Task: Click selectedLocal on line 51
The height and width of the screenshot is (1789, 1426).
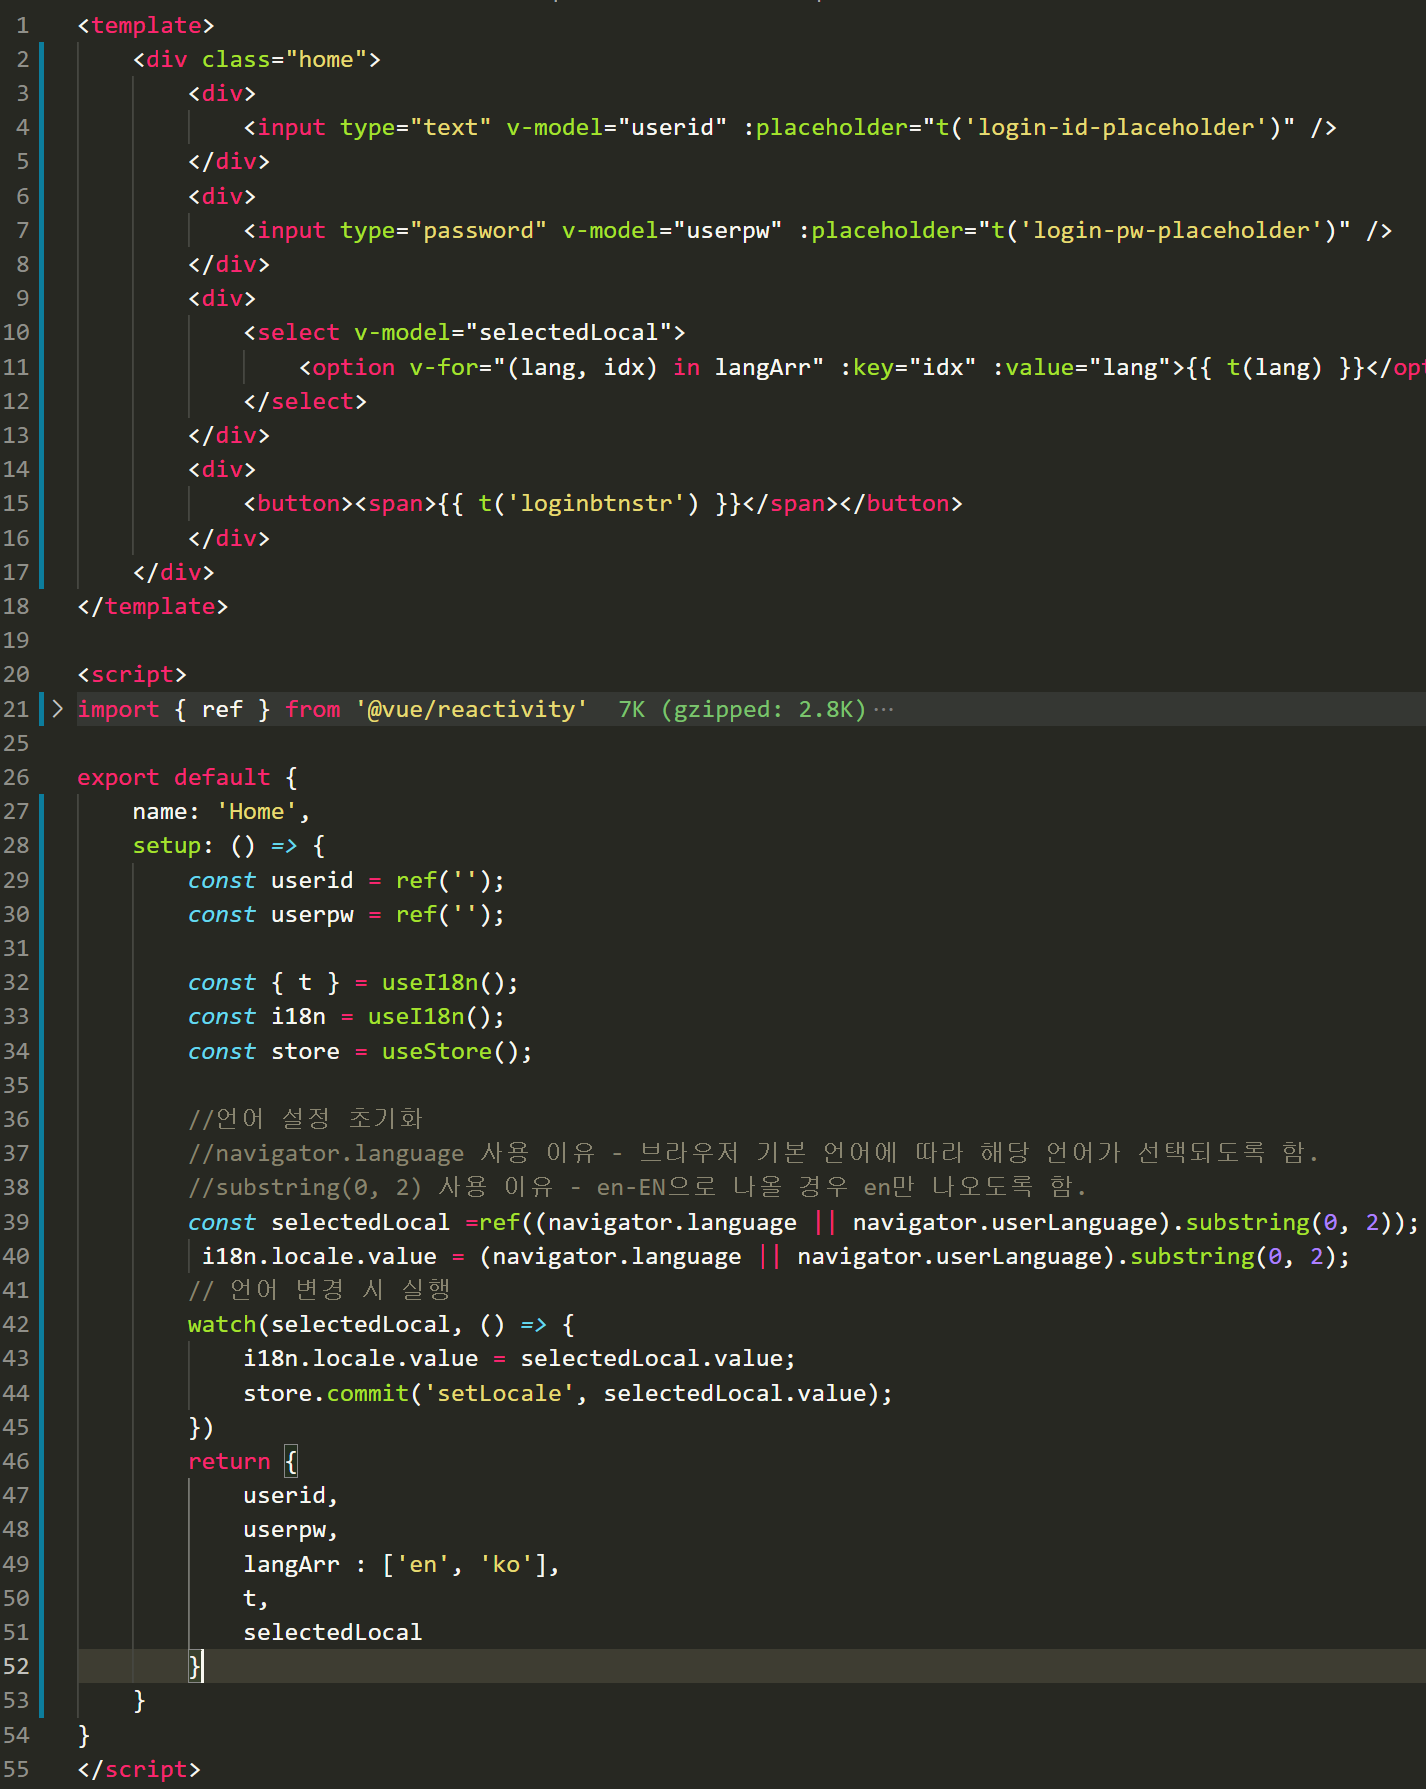Action: coord(333,1632)
